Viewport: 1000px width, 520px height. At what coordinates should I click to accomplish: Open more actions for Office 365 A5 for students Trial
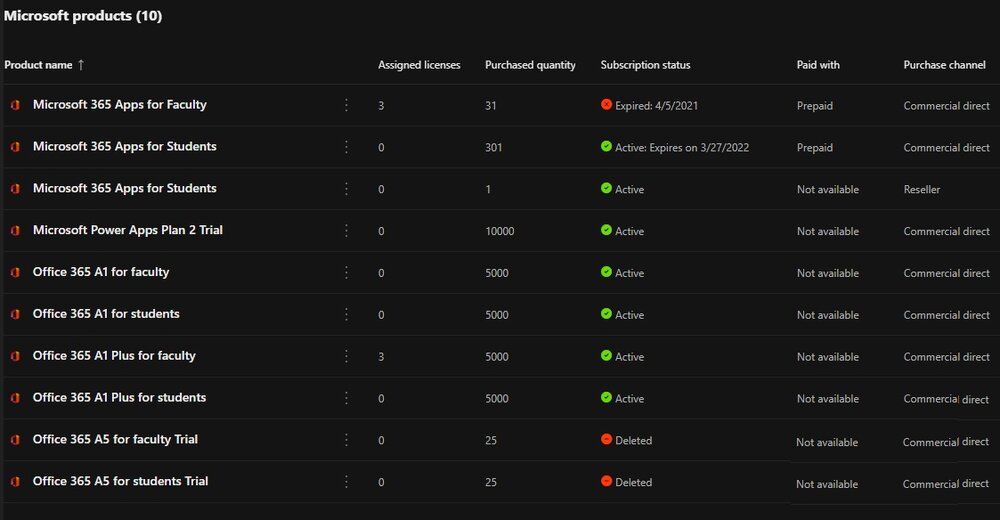tap(346, 482)
